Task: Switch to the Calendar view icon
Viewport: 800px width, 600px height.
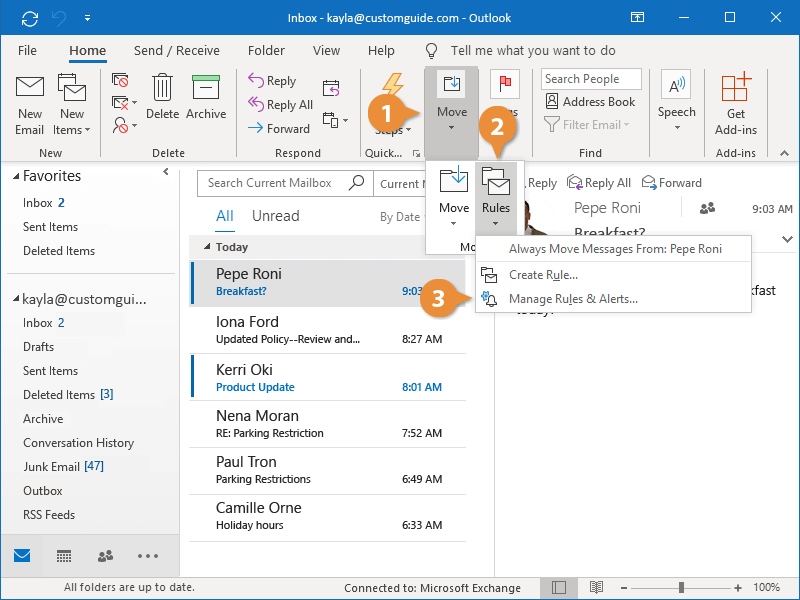Action: pos(62,555)
